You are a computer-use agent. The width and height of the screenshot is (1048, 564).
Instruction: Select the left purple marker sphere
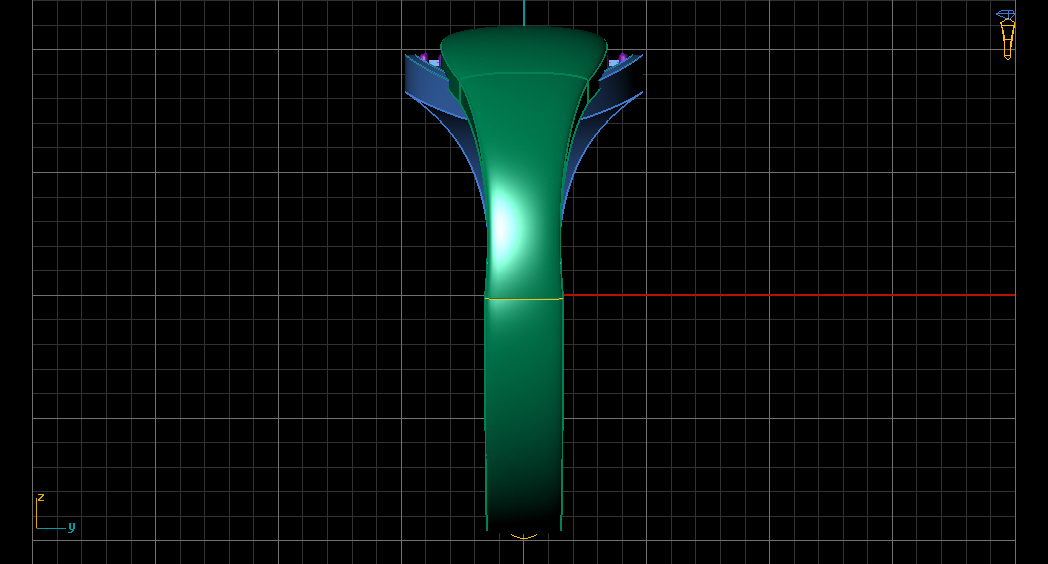pos(424,57)
